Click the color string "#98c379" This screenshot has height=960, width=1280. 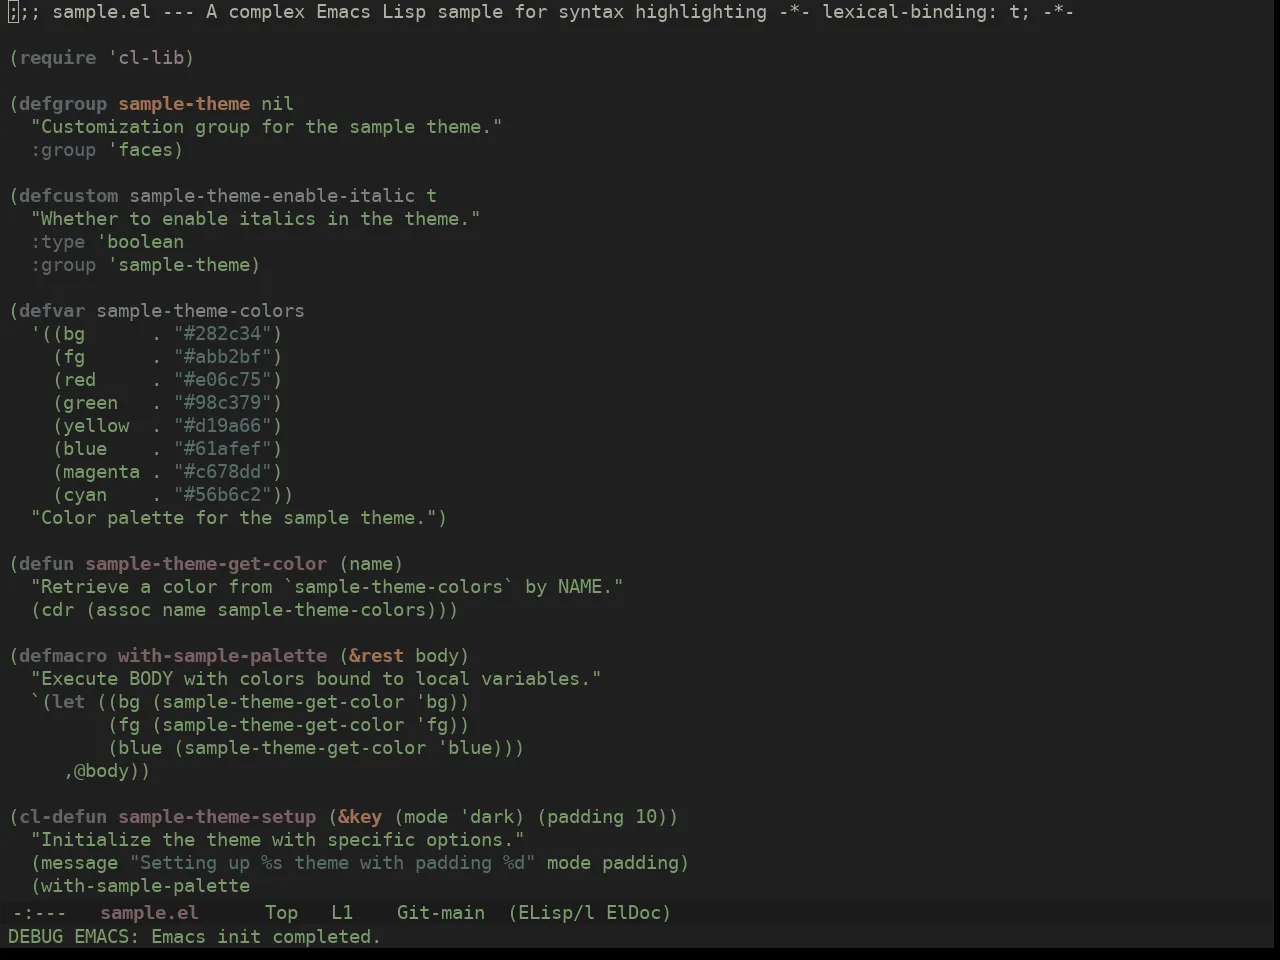[223, 402]
